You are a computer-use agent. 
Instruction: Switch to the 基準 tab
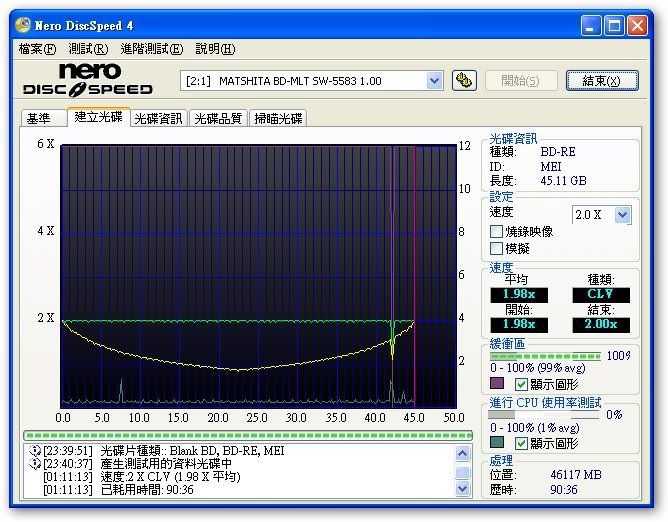(x=44, y=118)
